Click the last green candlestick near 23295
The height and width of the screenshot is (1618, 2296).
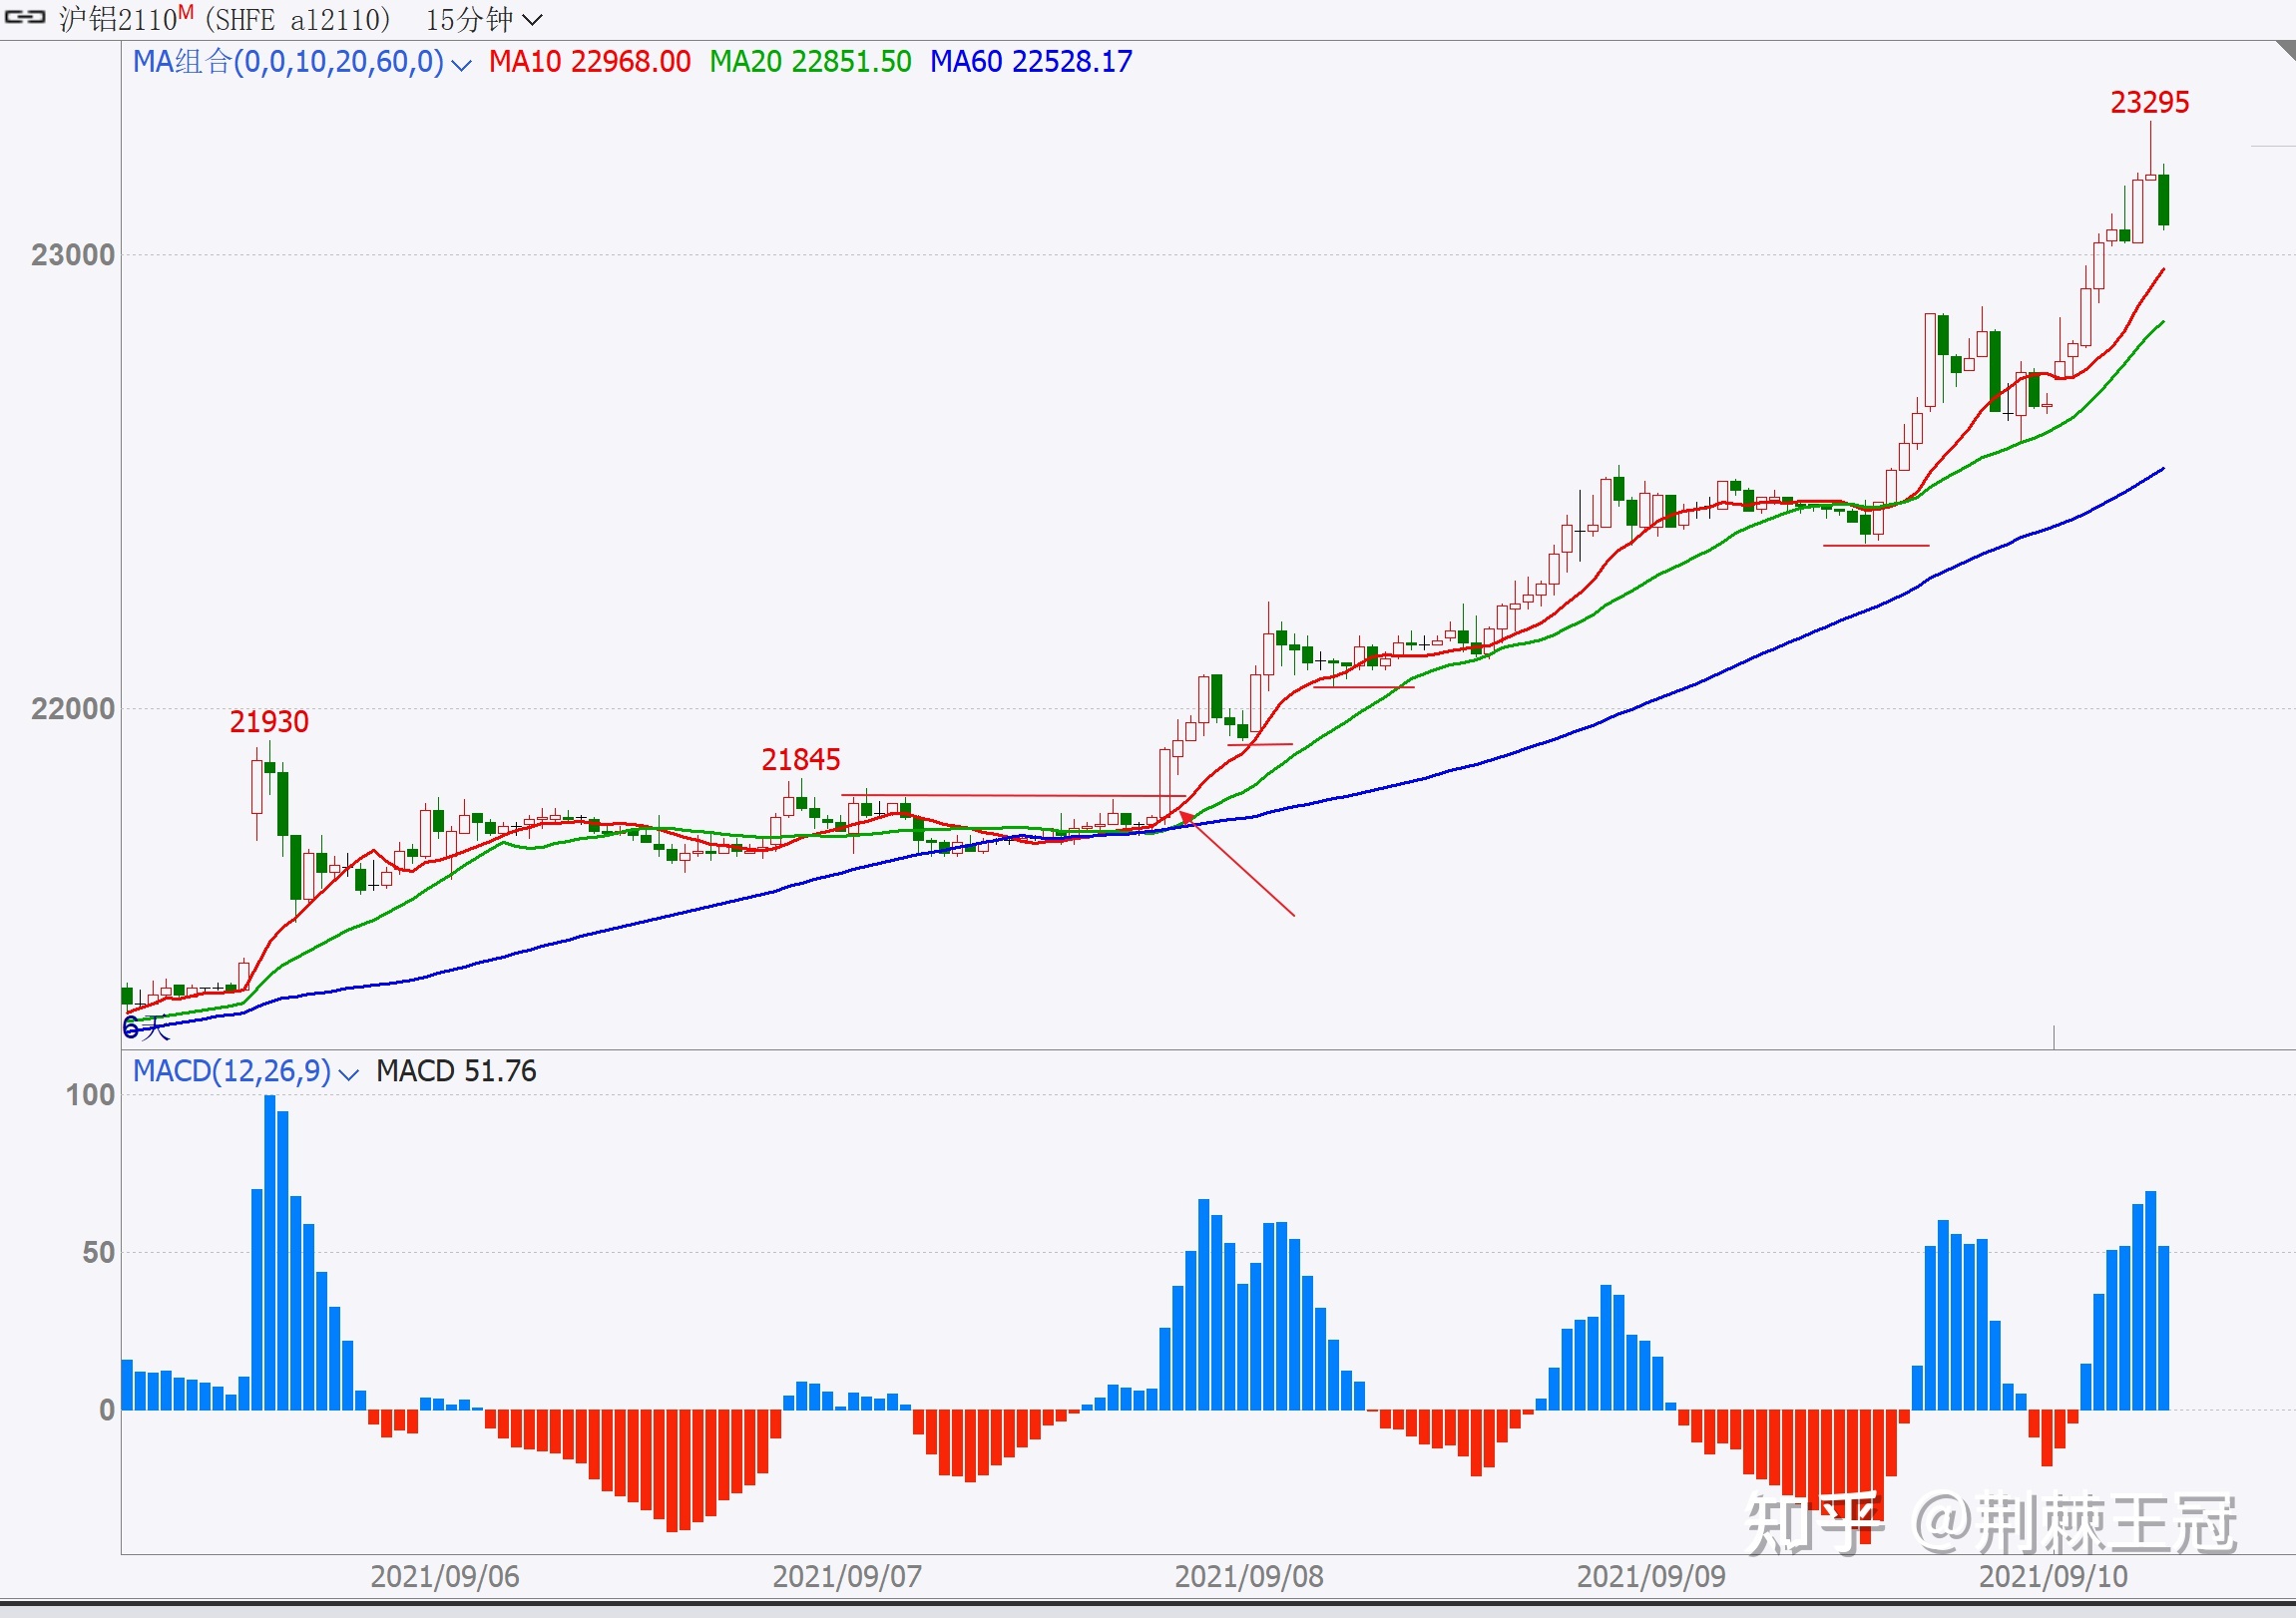coord(2164,200)
